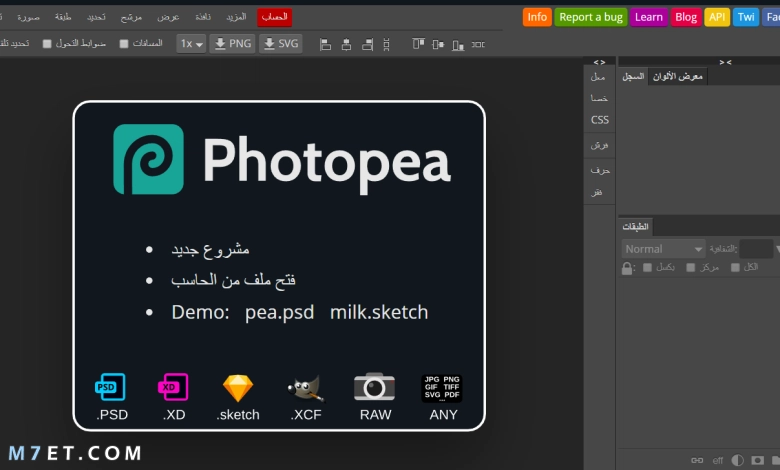Toggle the بكسل lock checkbox
This screenshot has width=780, height=470.
pos(647,268)
